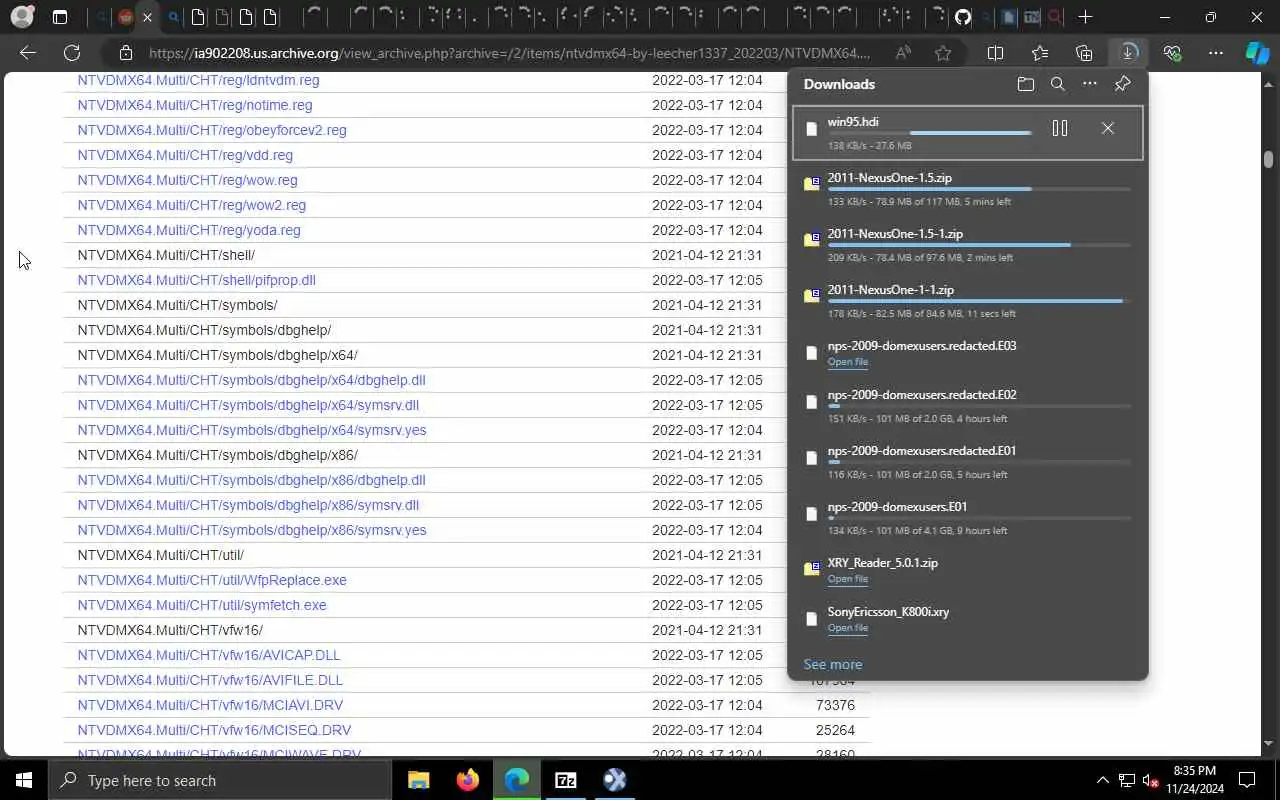Select the 2011-NexusOne-1.5.zip download item

tap(967, 189)
